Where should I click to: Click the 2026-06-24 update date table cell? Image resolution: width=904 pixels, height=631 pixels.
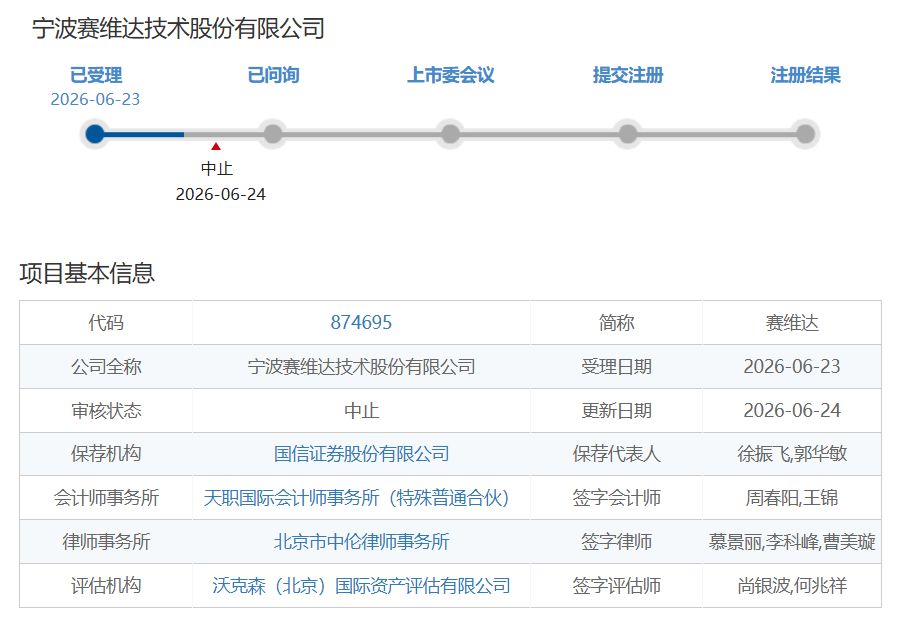point(792,410)
